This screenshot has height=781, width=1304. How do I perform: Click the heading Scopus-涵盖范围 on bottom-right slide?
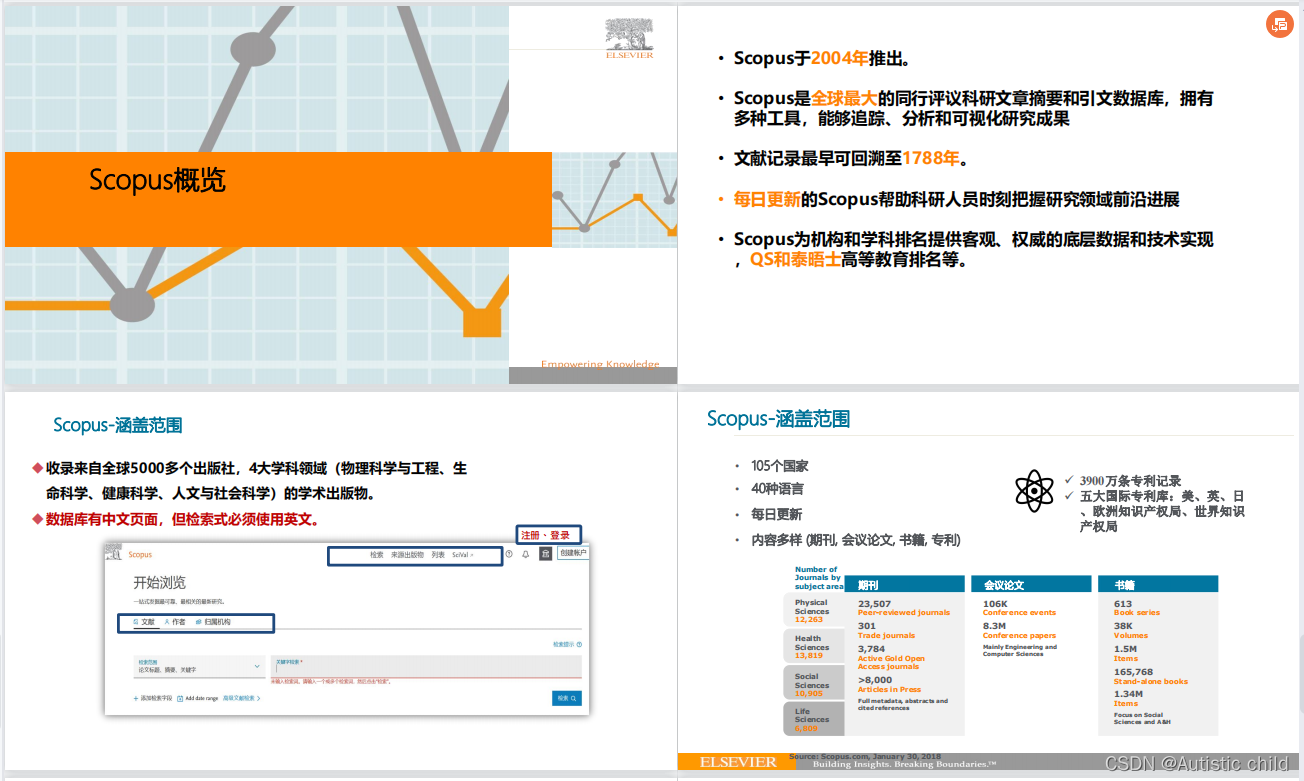click(778, 418)
